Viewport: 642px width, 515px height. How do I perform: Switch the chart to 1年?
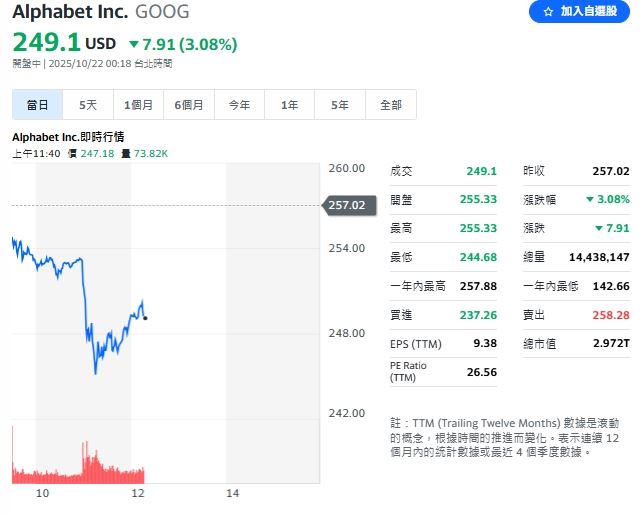[x=290, y=105]
